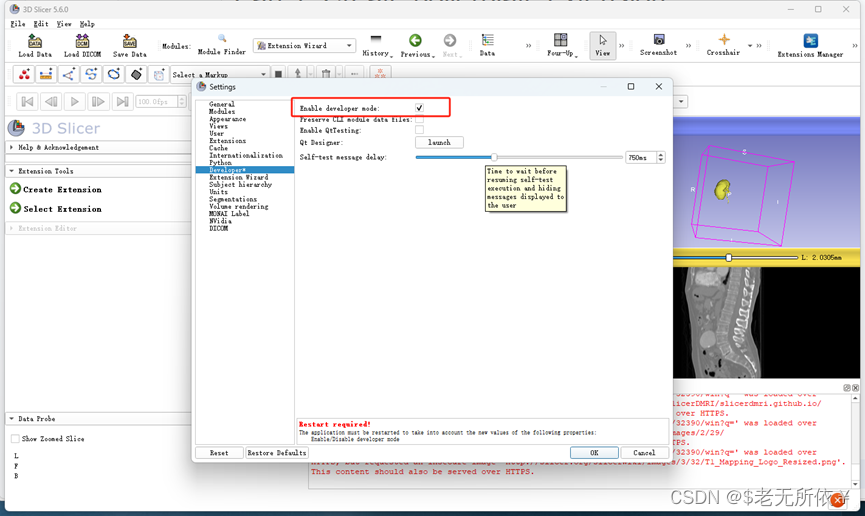865x516 pixels.
Task: Play the sequence
Action: [x=74, y=102]
